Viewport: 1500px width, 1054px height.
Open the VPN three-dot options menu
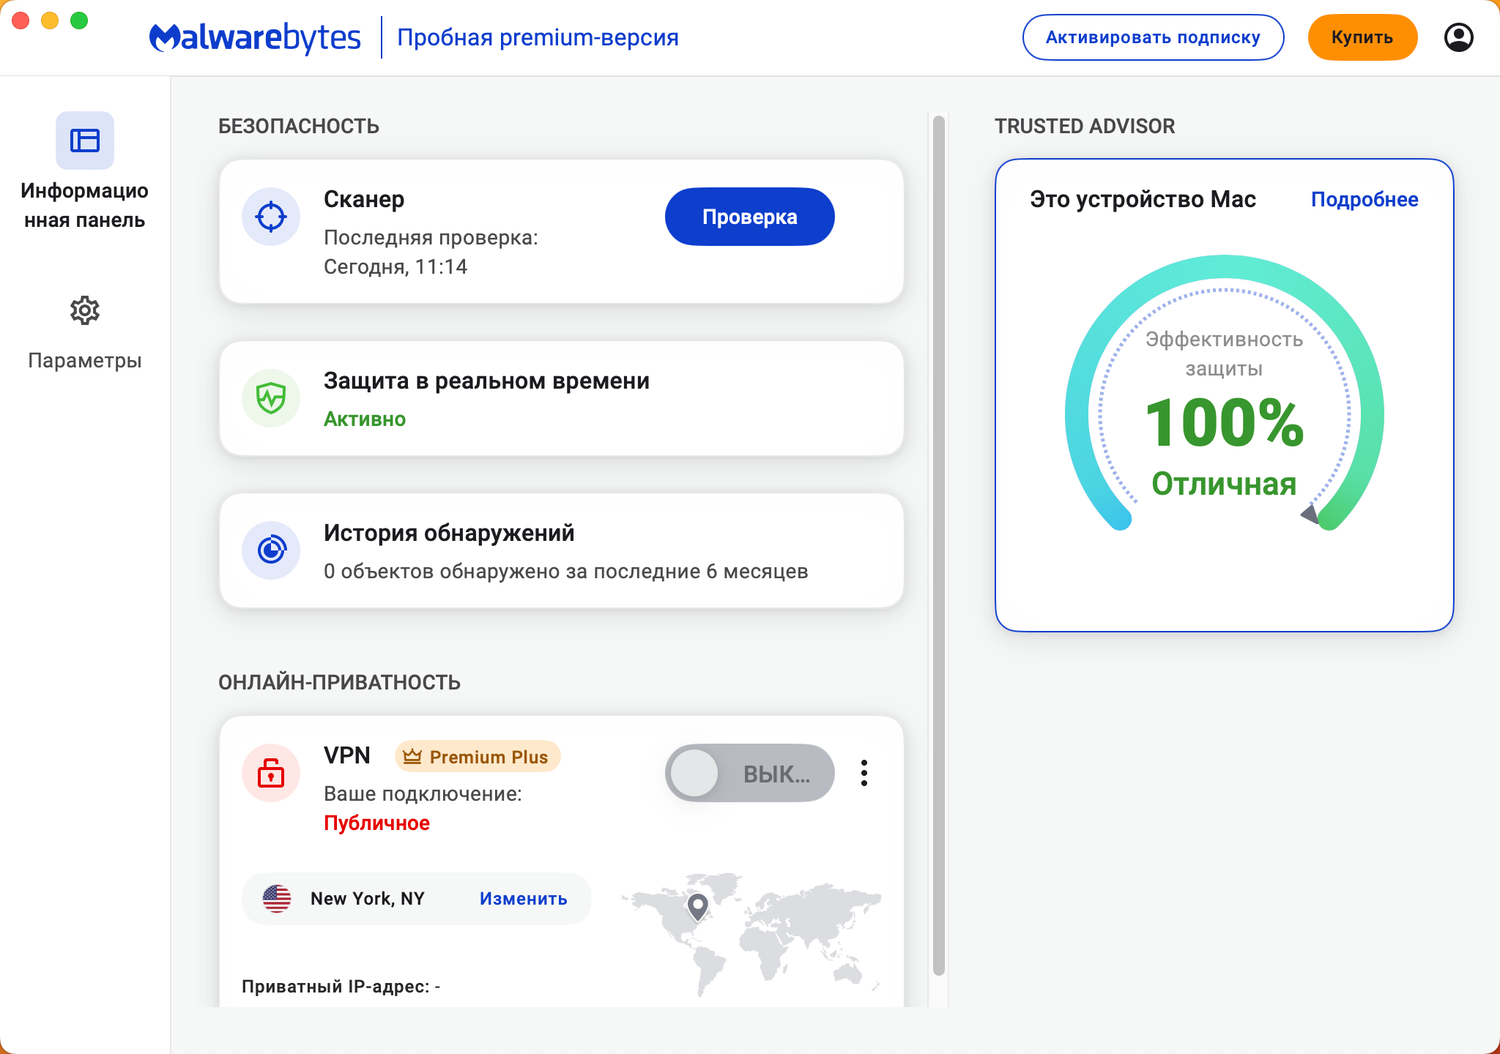click(864, 773)
